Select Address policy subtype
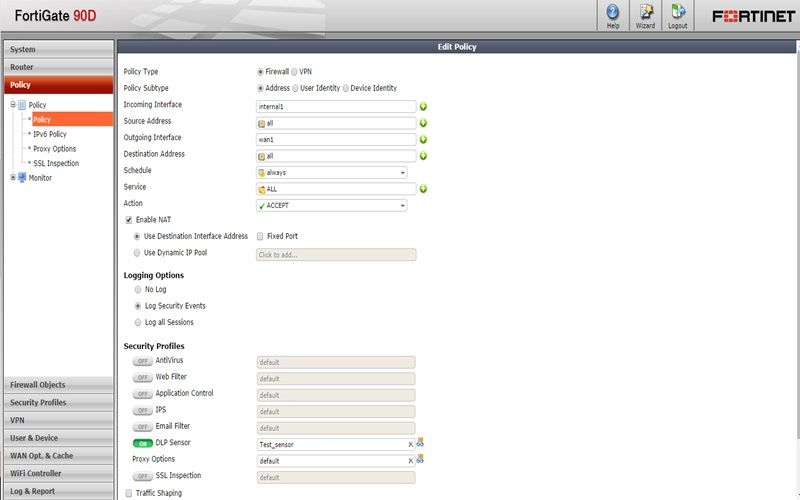This screenshot has height=500, width=800. click(x=260, y=88)
